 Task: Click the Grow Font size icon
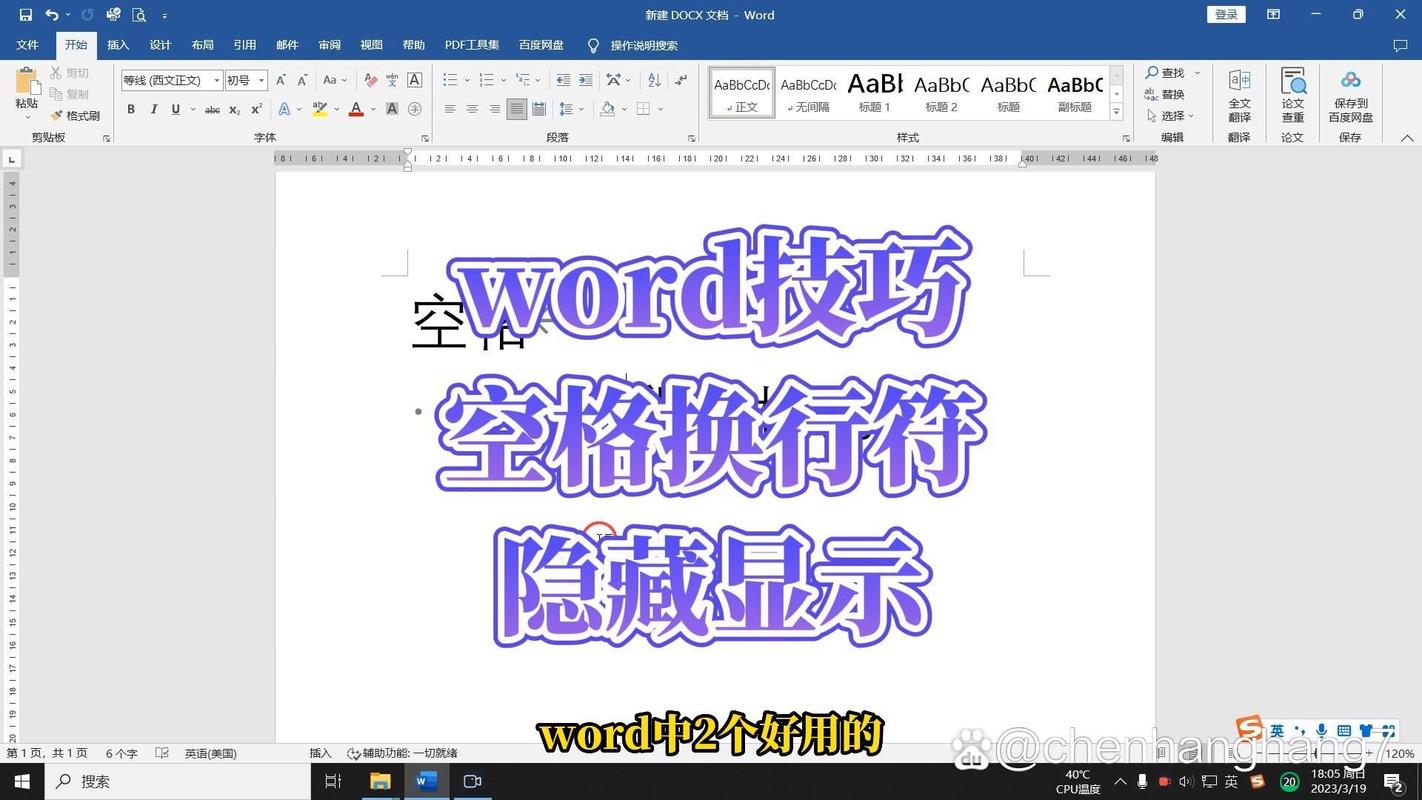point(281,80)
